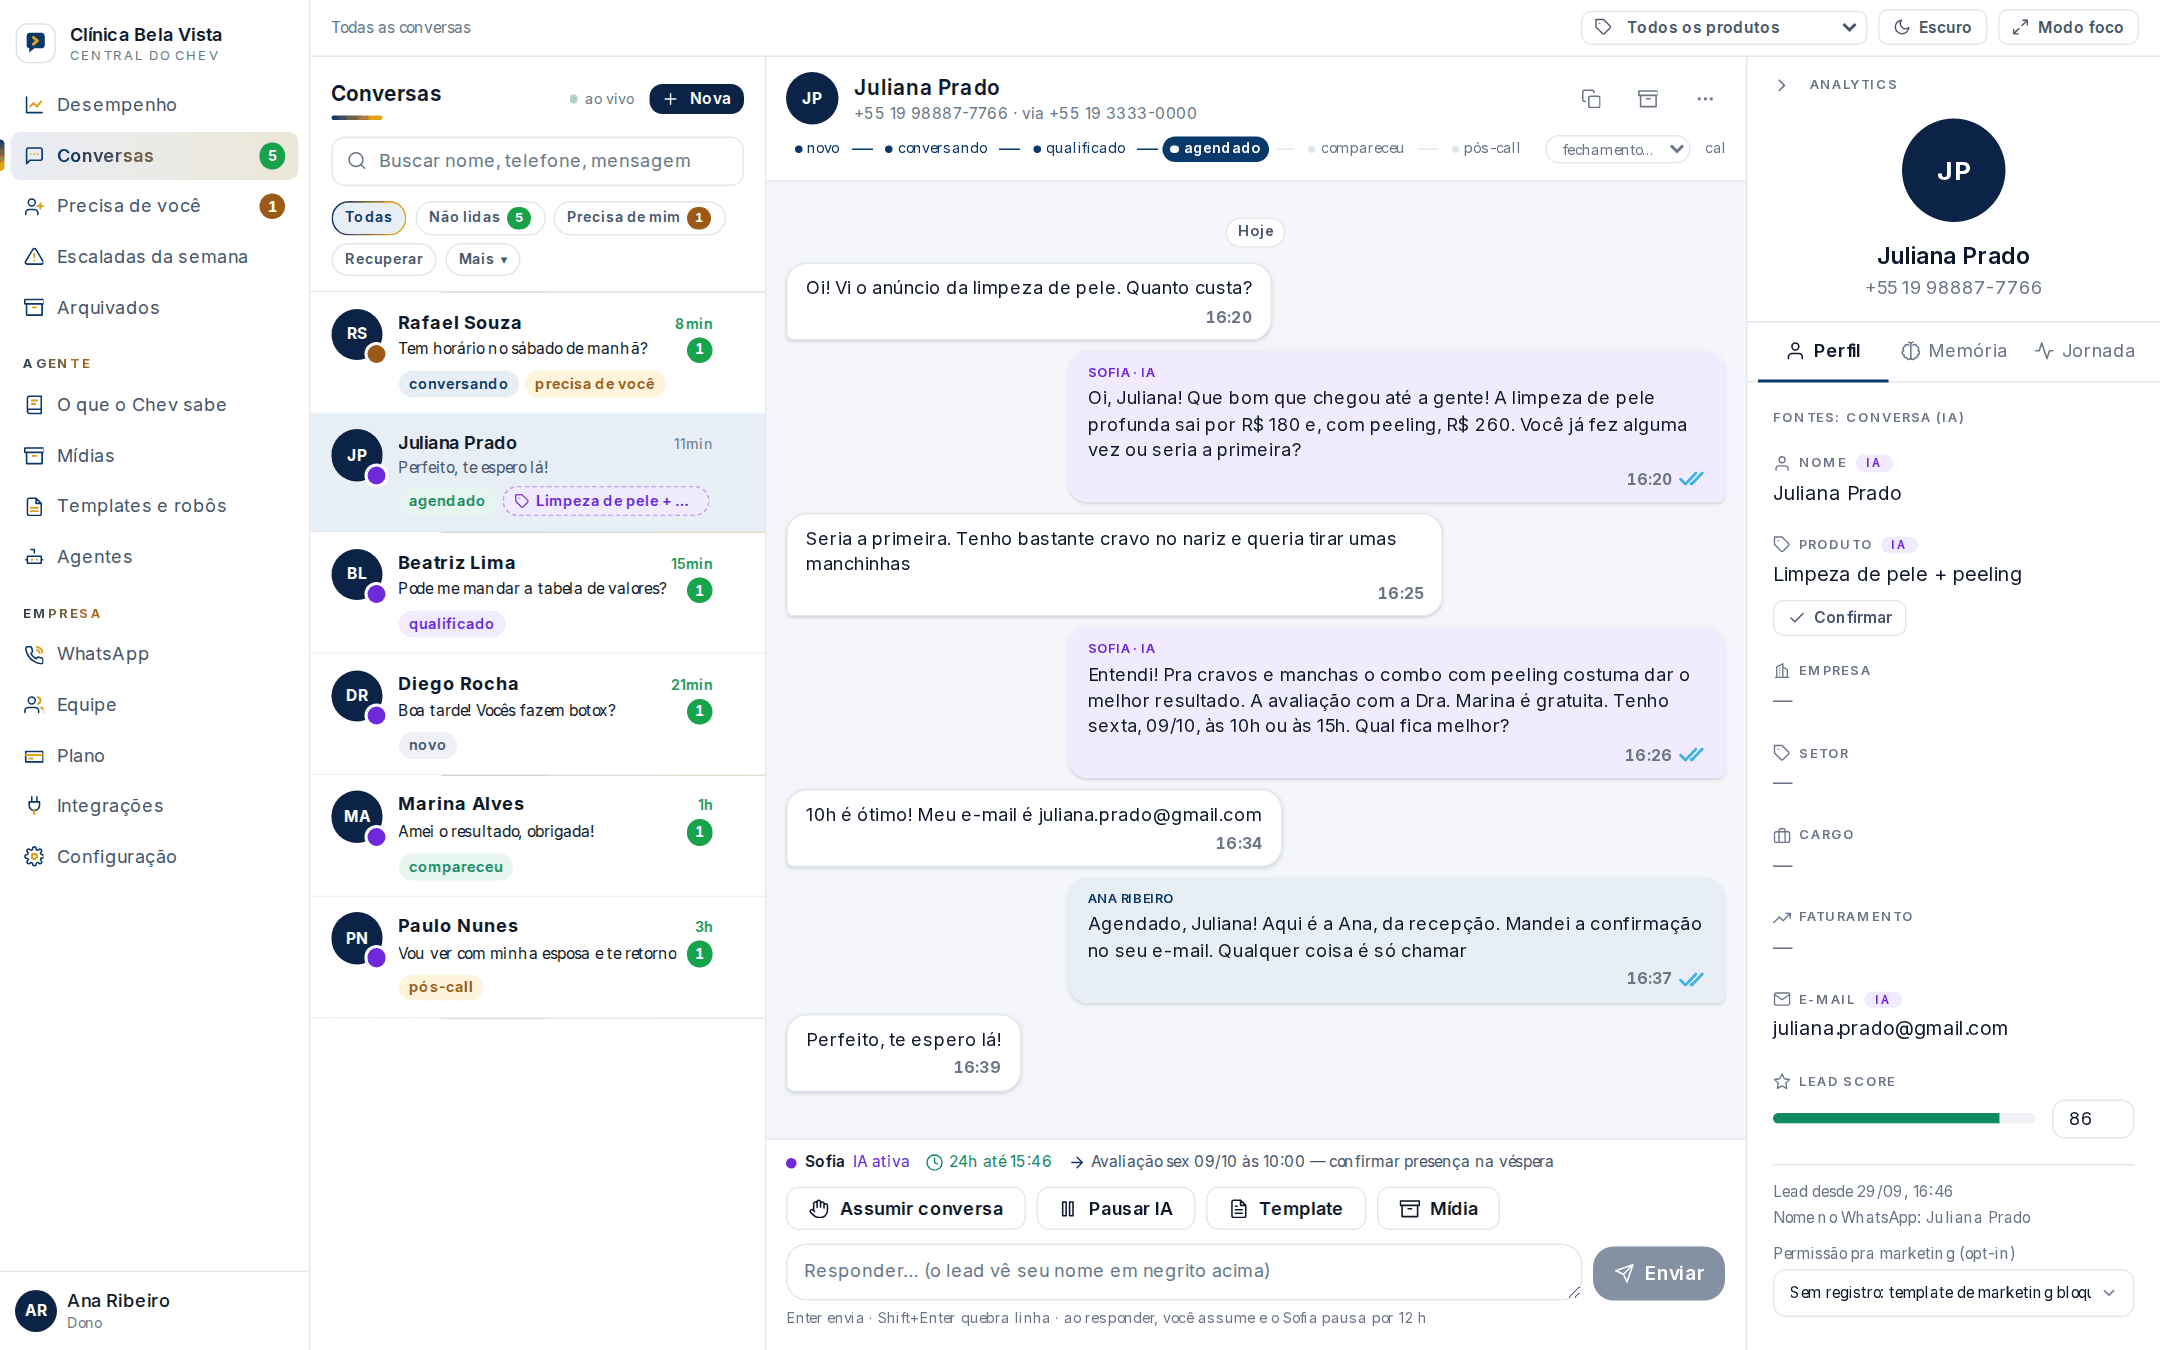Focus the Buscar nome, telefone search field
This screenshot has width=2160, height=1350.
(x=538, y=161)
